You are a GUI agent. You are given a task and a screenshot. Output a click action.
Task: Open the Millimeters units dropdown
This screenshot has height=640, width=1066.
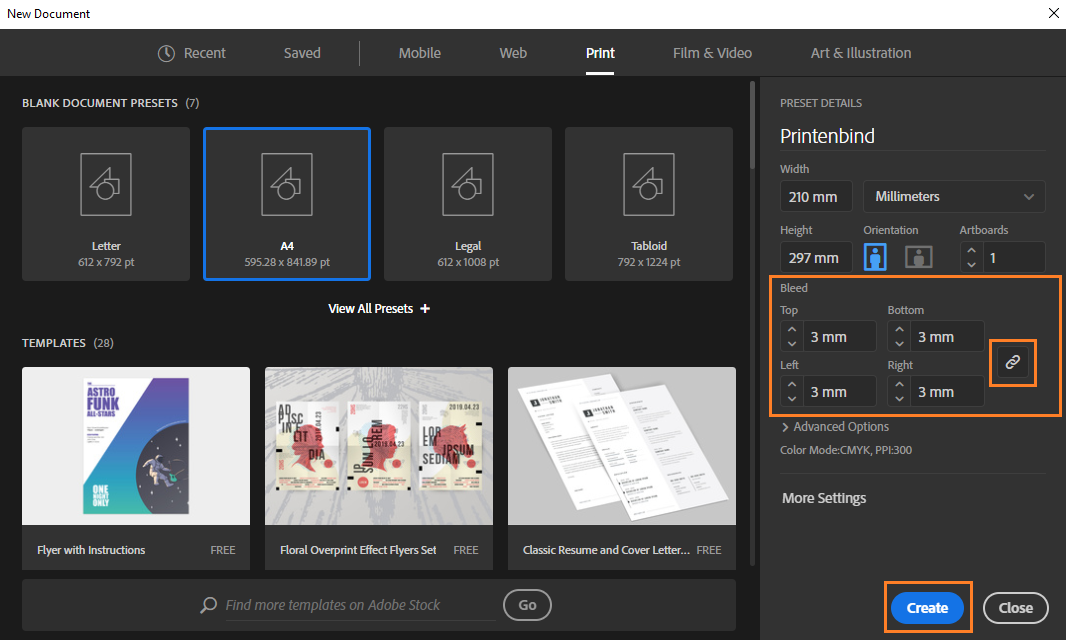point(953,196)
